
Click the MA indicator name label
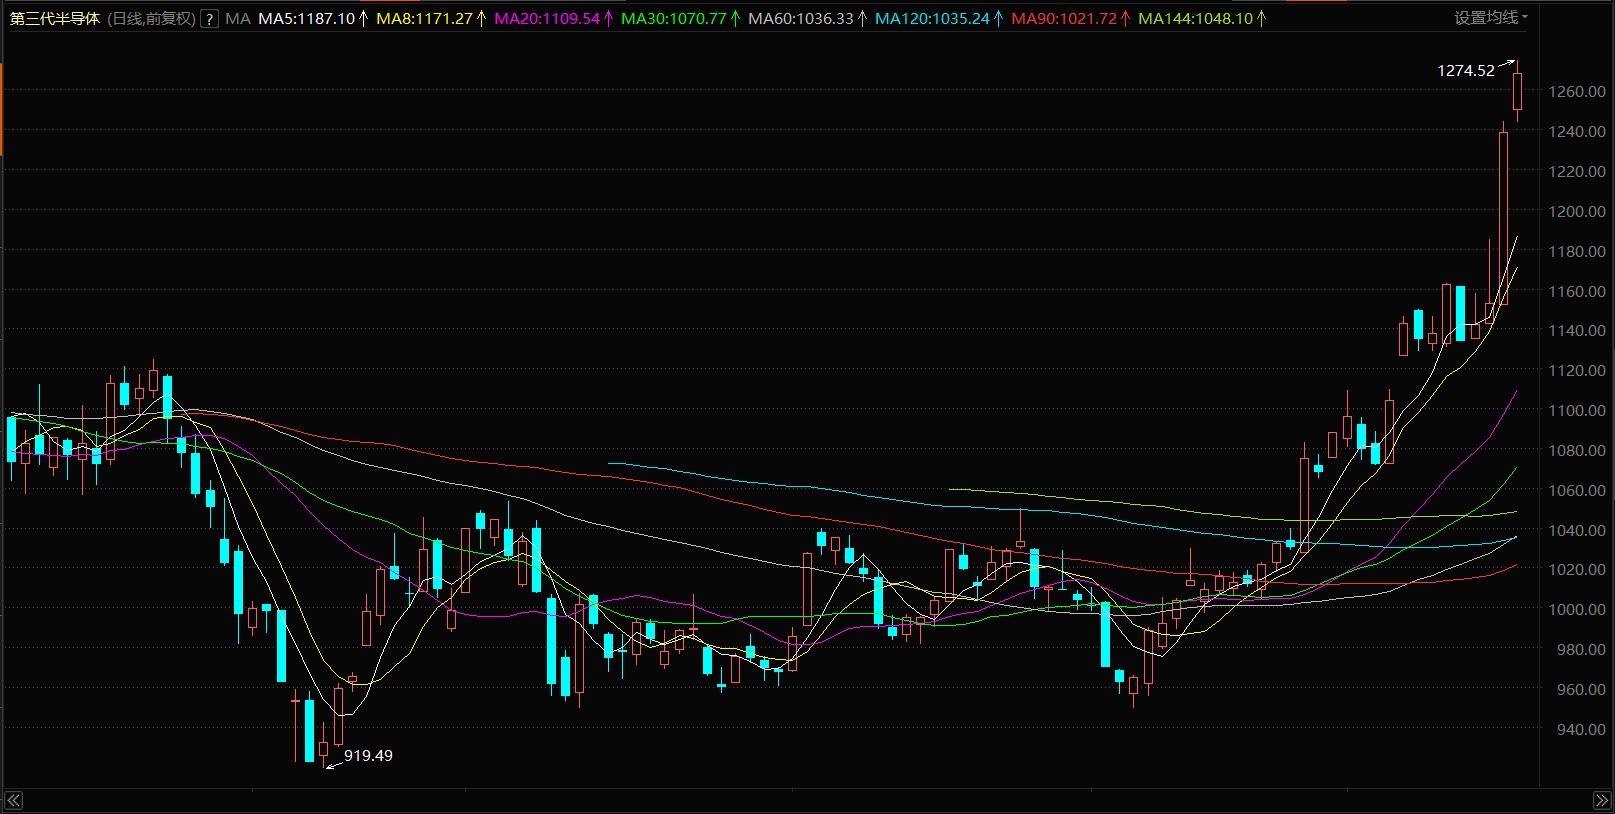click(238, 19)
